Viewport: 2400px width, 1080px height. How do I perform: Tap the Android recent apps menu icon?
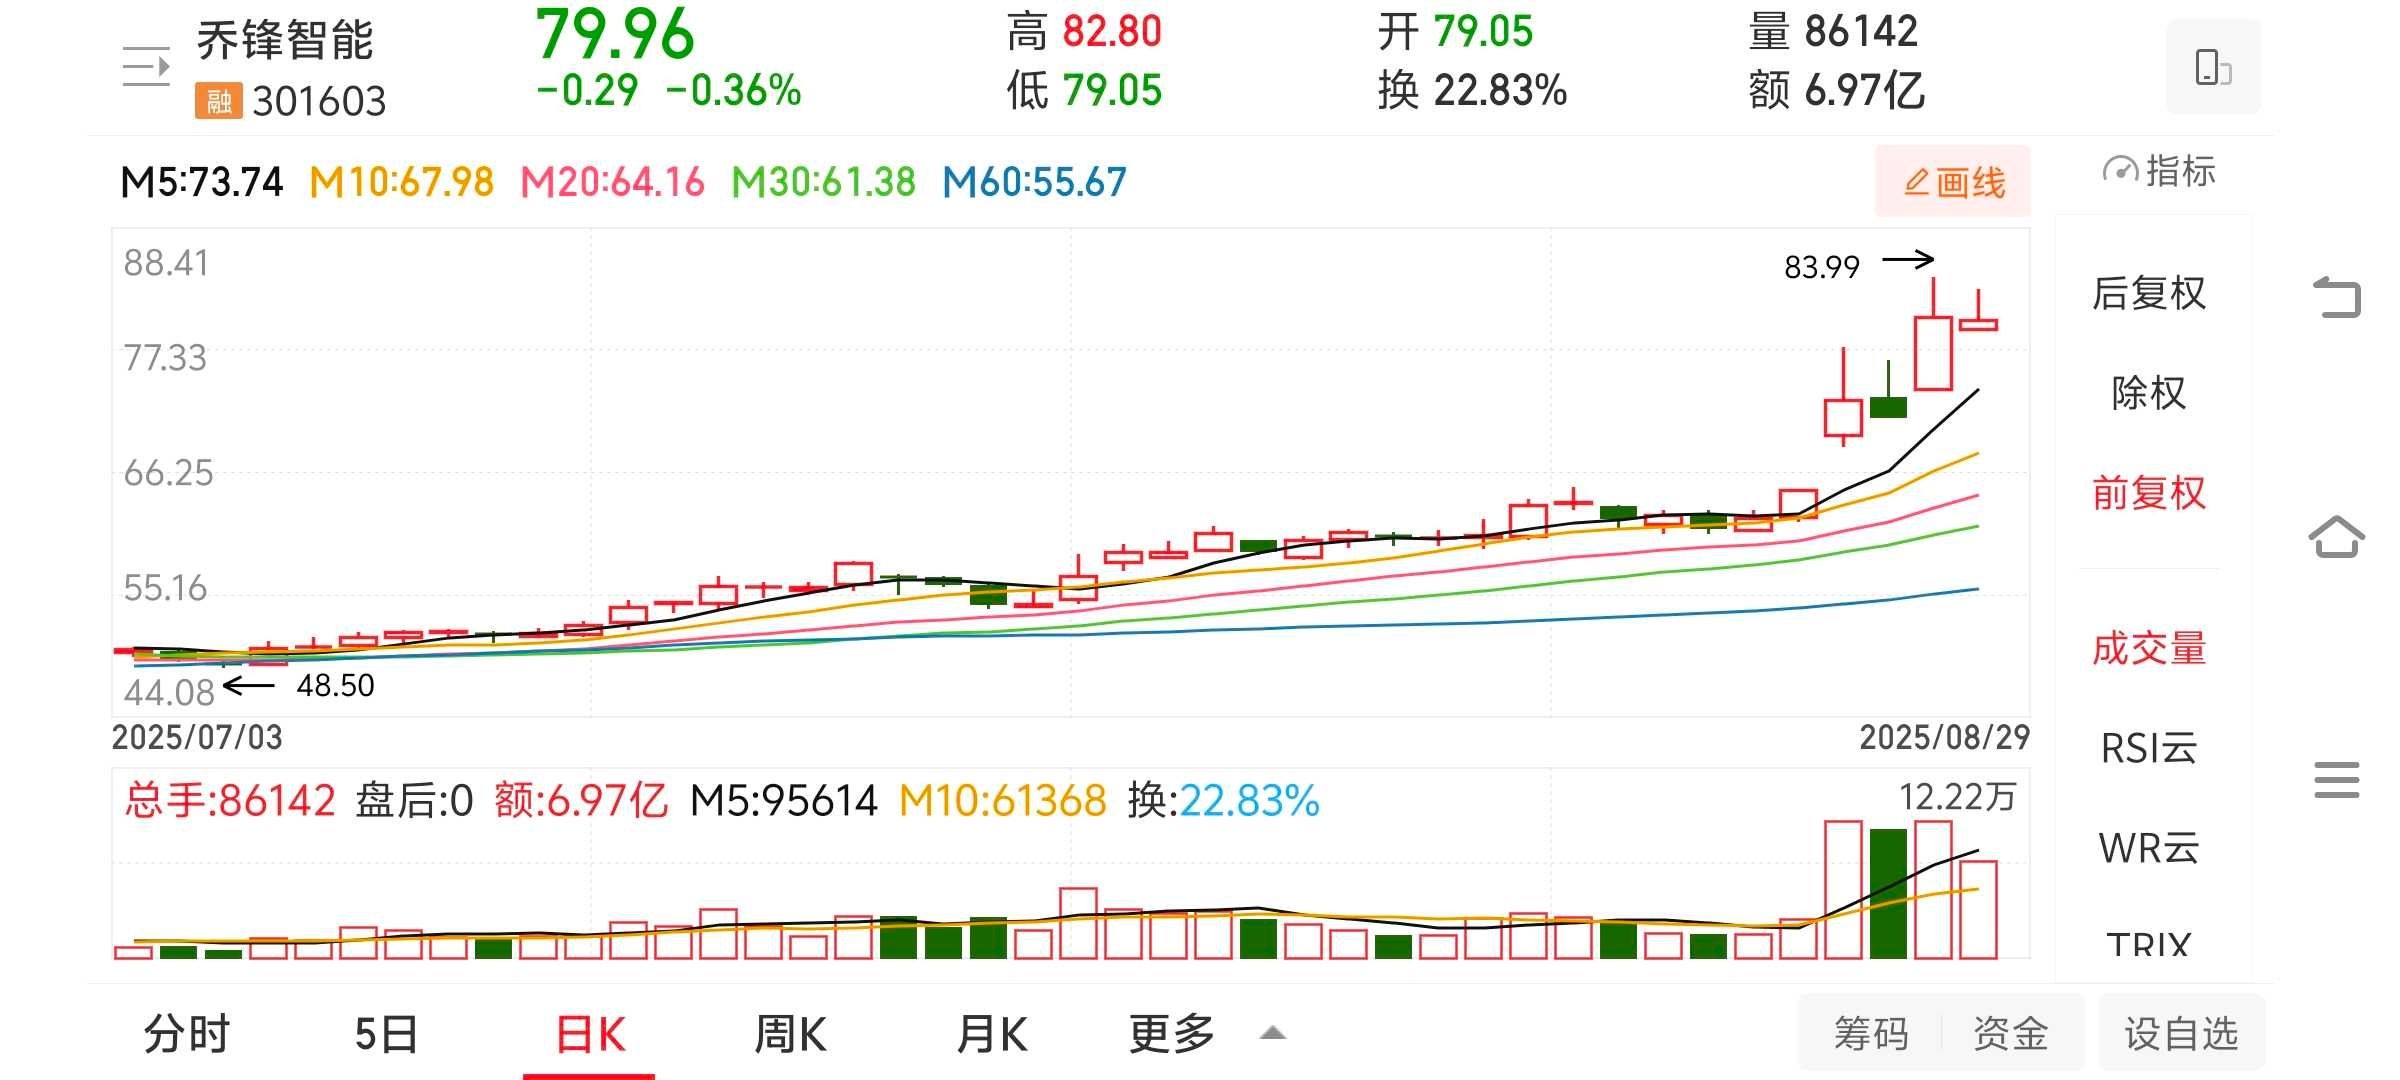[x=2337, y=780]
